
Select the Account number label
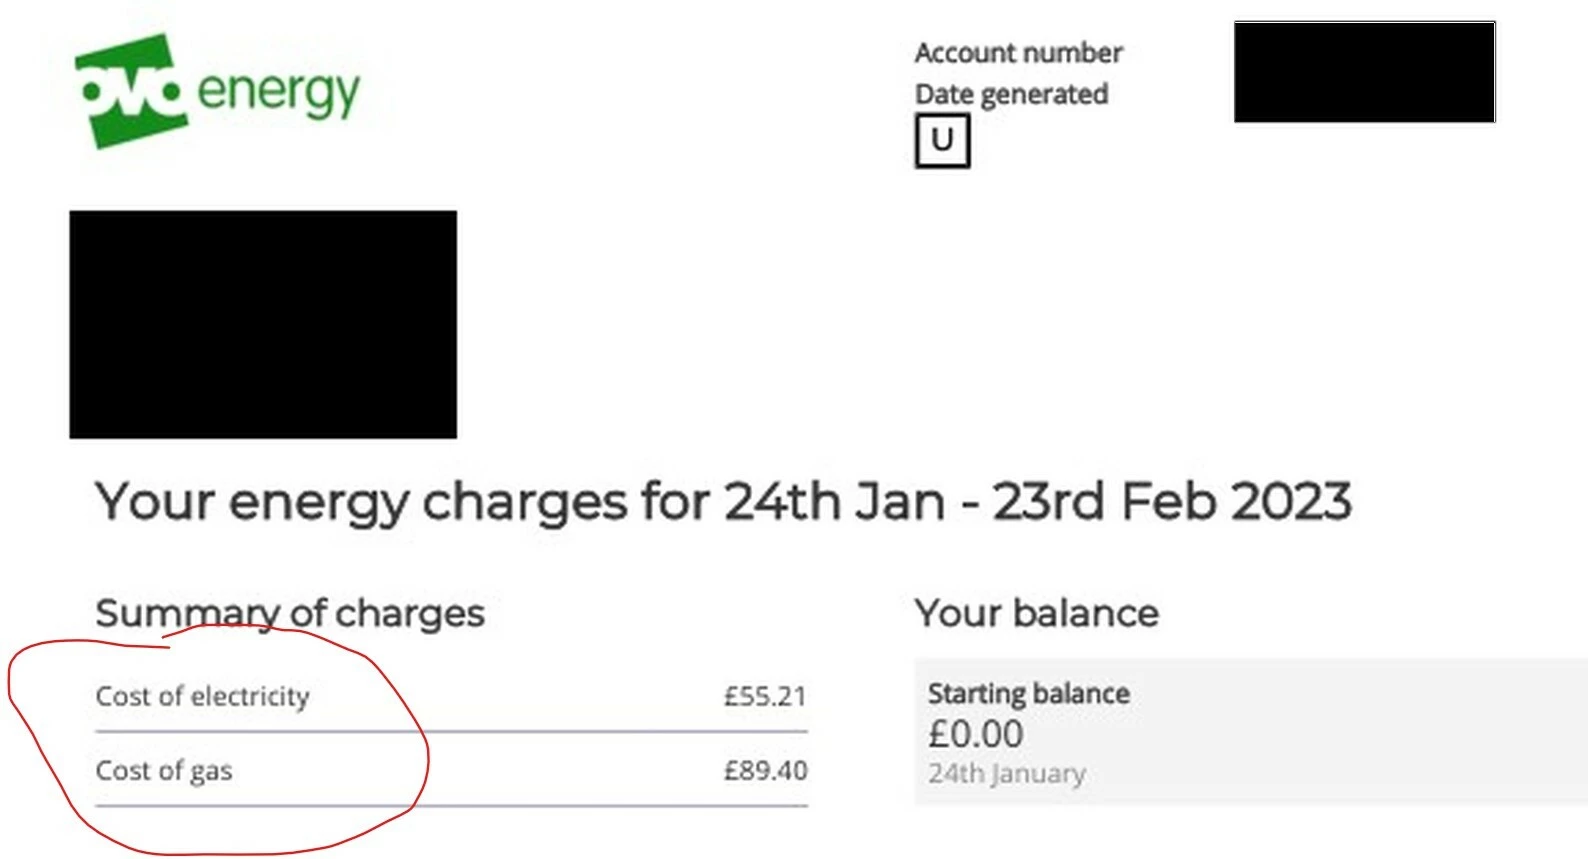coord(1018,53)
